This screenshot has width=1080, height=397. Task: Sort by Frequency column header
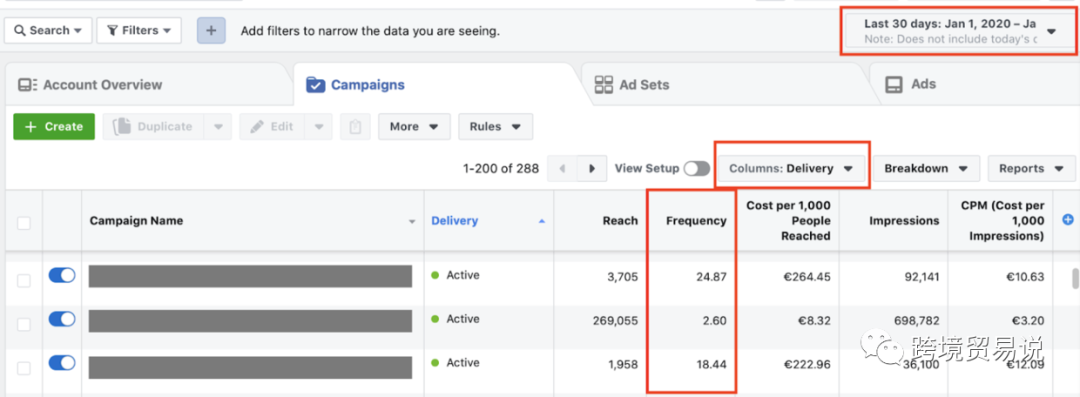pos(696,221)
